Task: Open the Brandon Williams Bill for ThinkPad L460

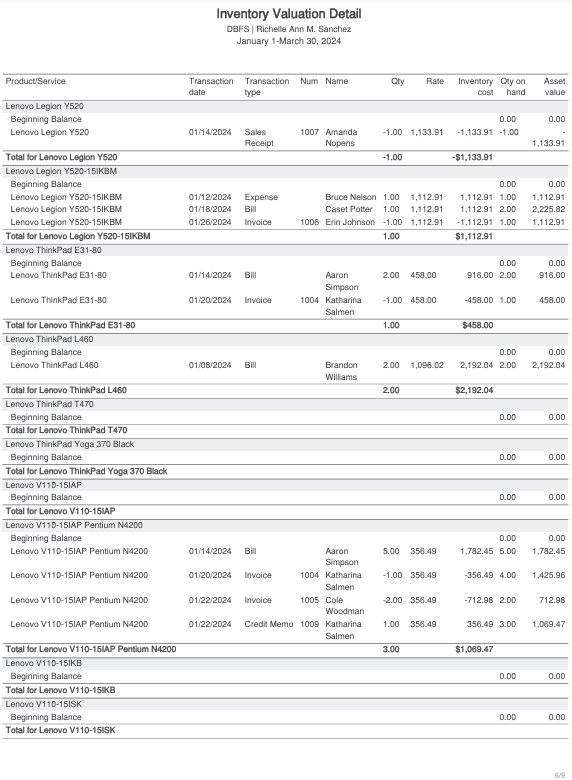Action: tap(286, 371)
